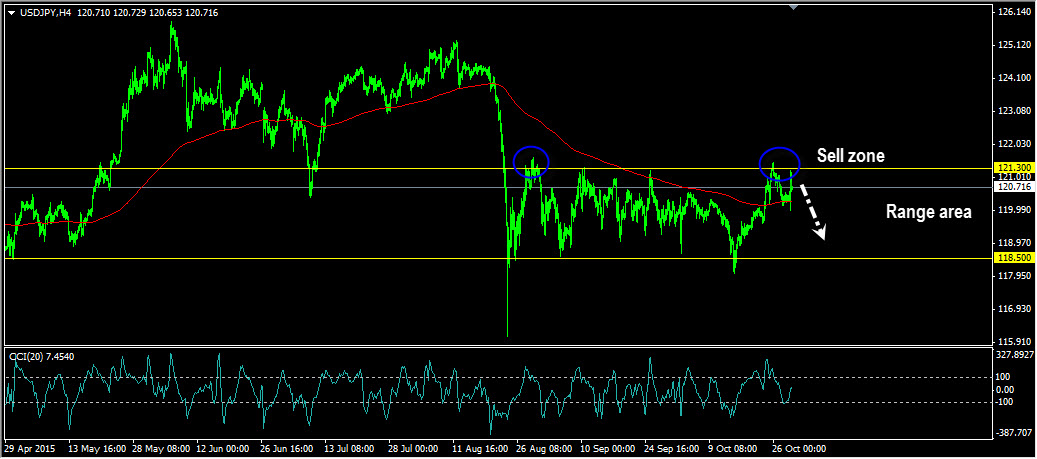Click the 10 Sep 00:00 time label
1037x459 pixels.
pyautogui.click(x=609, y=448)
